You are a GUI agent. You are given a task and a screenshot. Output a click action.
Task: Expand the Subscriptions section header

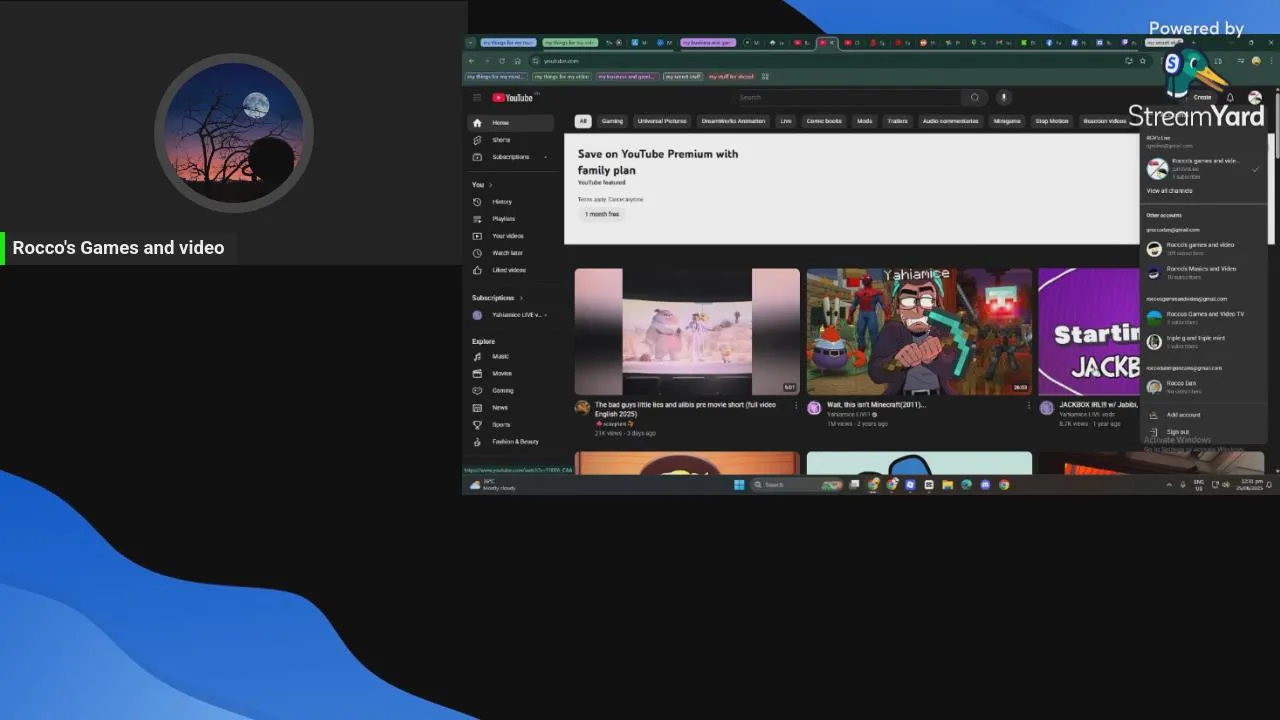pyautogui.click(x=497, y=298)
